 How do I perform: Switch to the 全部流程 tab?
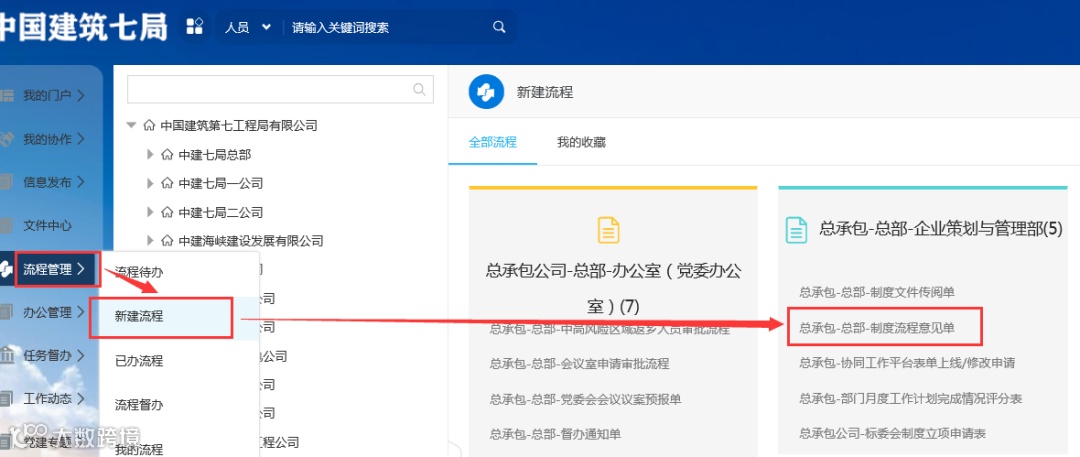(492, 143)
